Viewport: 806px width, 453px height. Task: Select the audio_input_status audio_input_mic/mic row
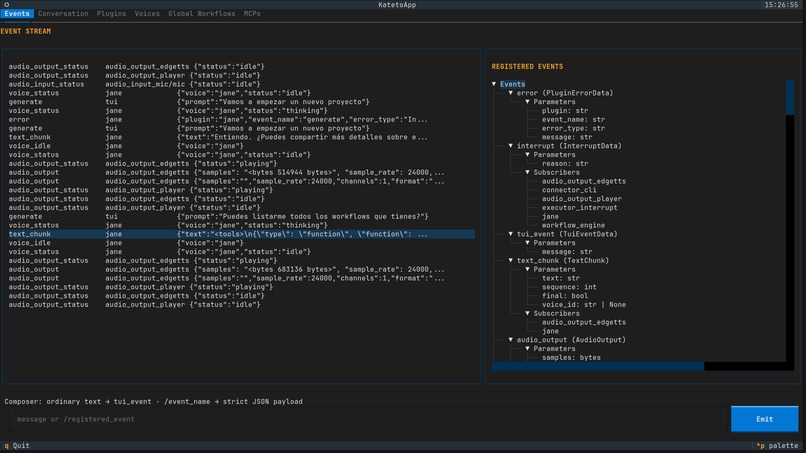(x=241, y=84)
